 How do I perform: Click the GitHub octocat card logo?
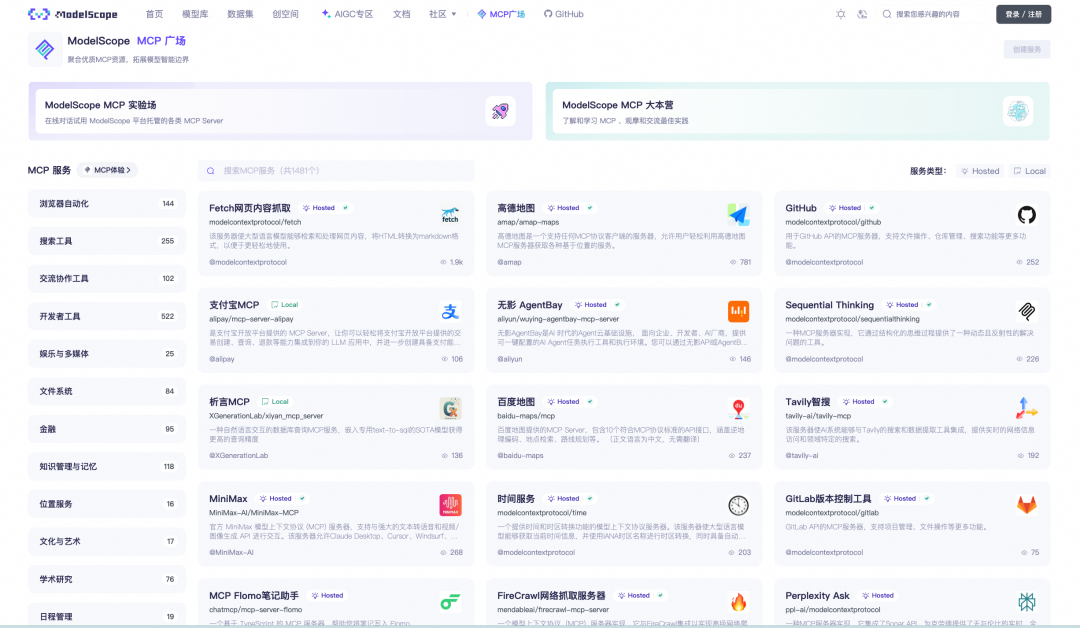[x=1026, y=215]
